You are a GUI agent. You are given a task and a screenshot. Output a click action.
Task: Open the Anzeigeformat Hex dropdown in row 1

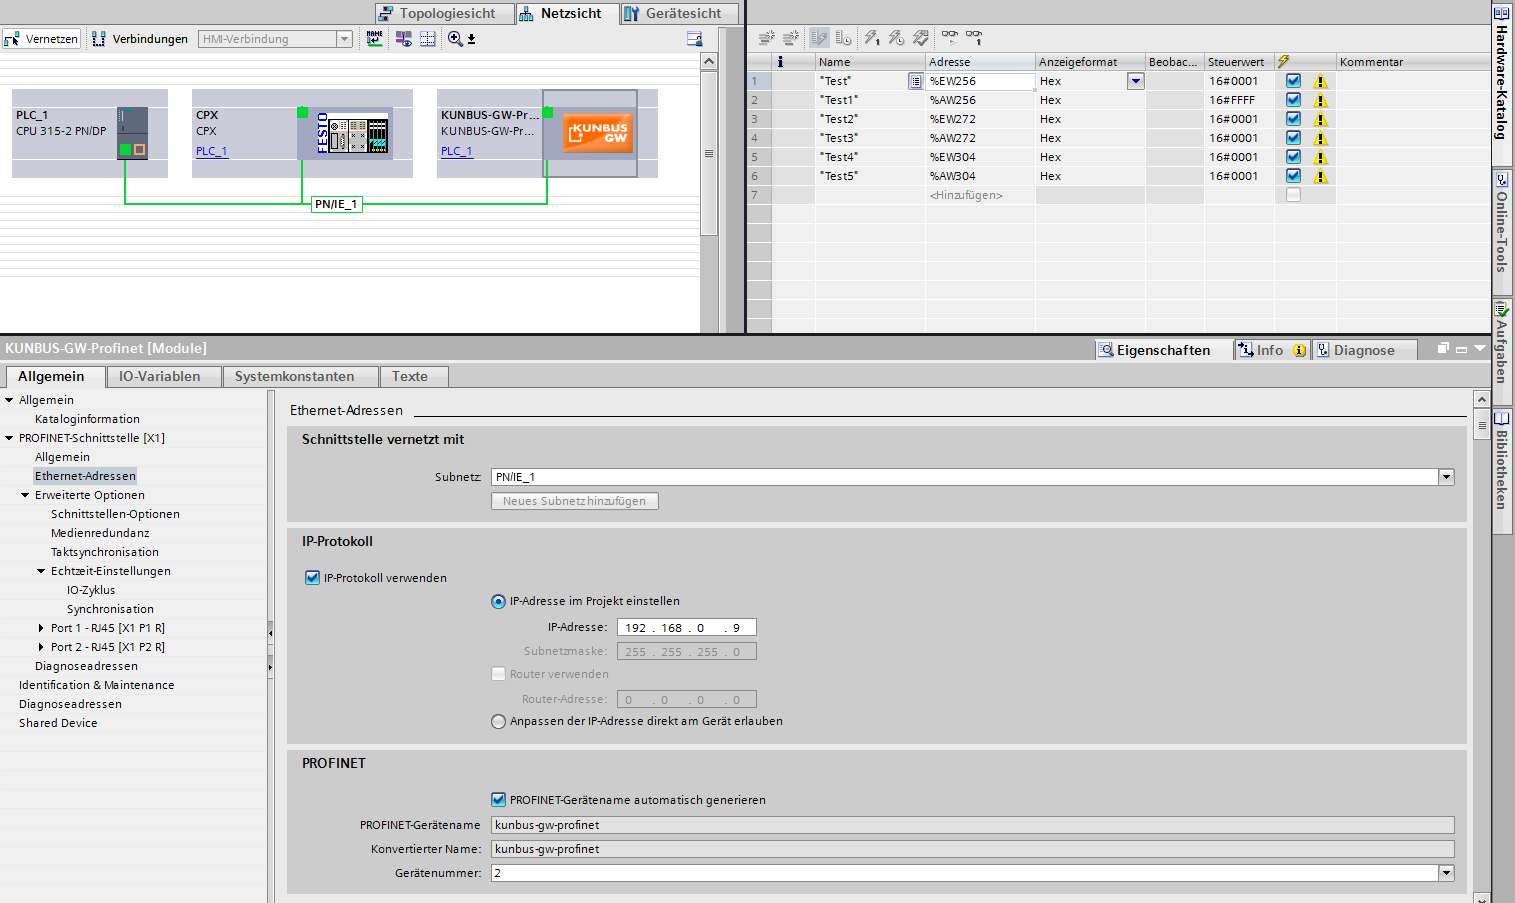click(1135, 81)
